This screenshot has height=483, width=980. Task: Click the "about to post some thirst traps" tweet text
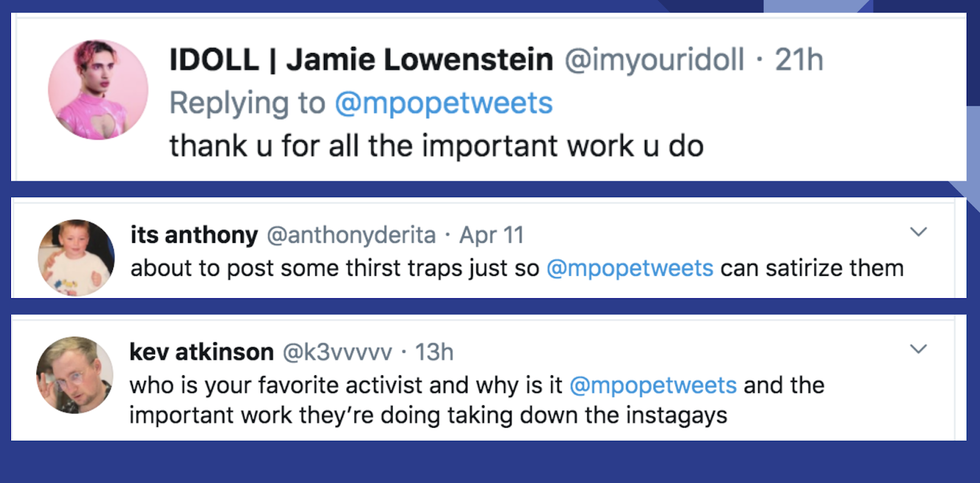[x=337, y=268]
